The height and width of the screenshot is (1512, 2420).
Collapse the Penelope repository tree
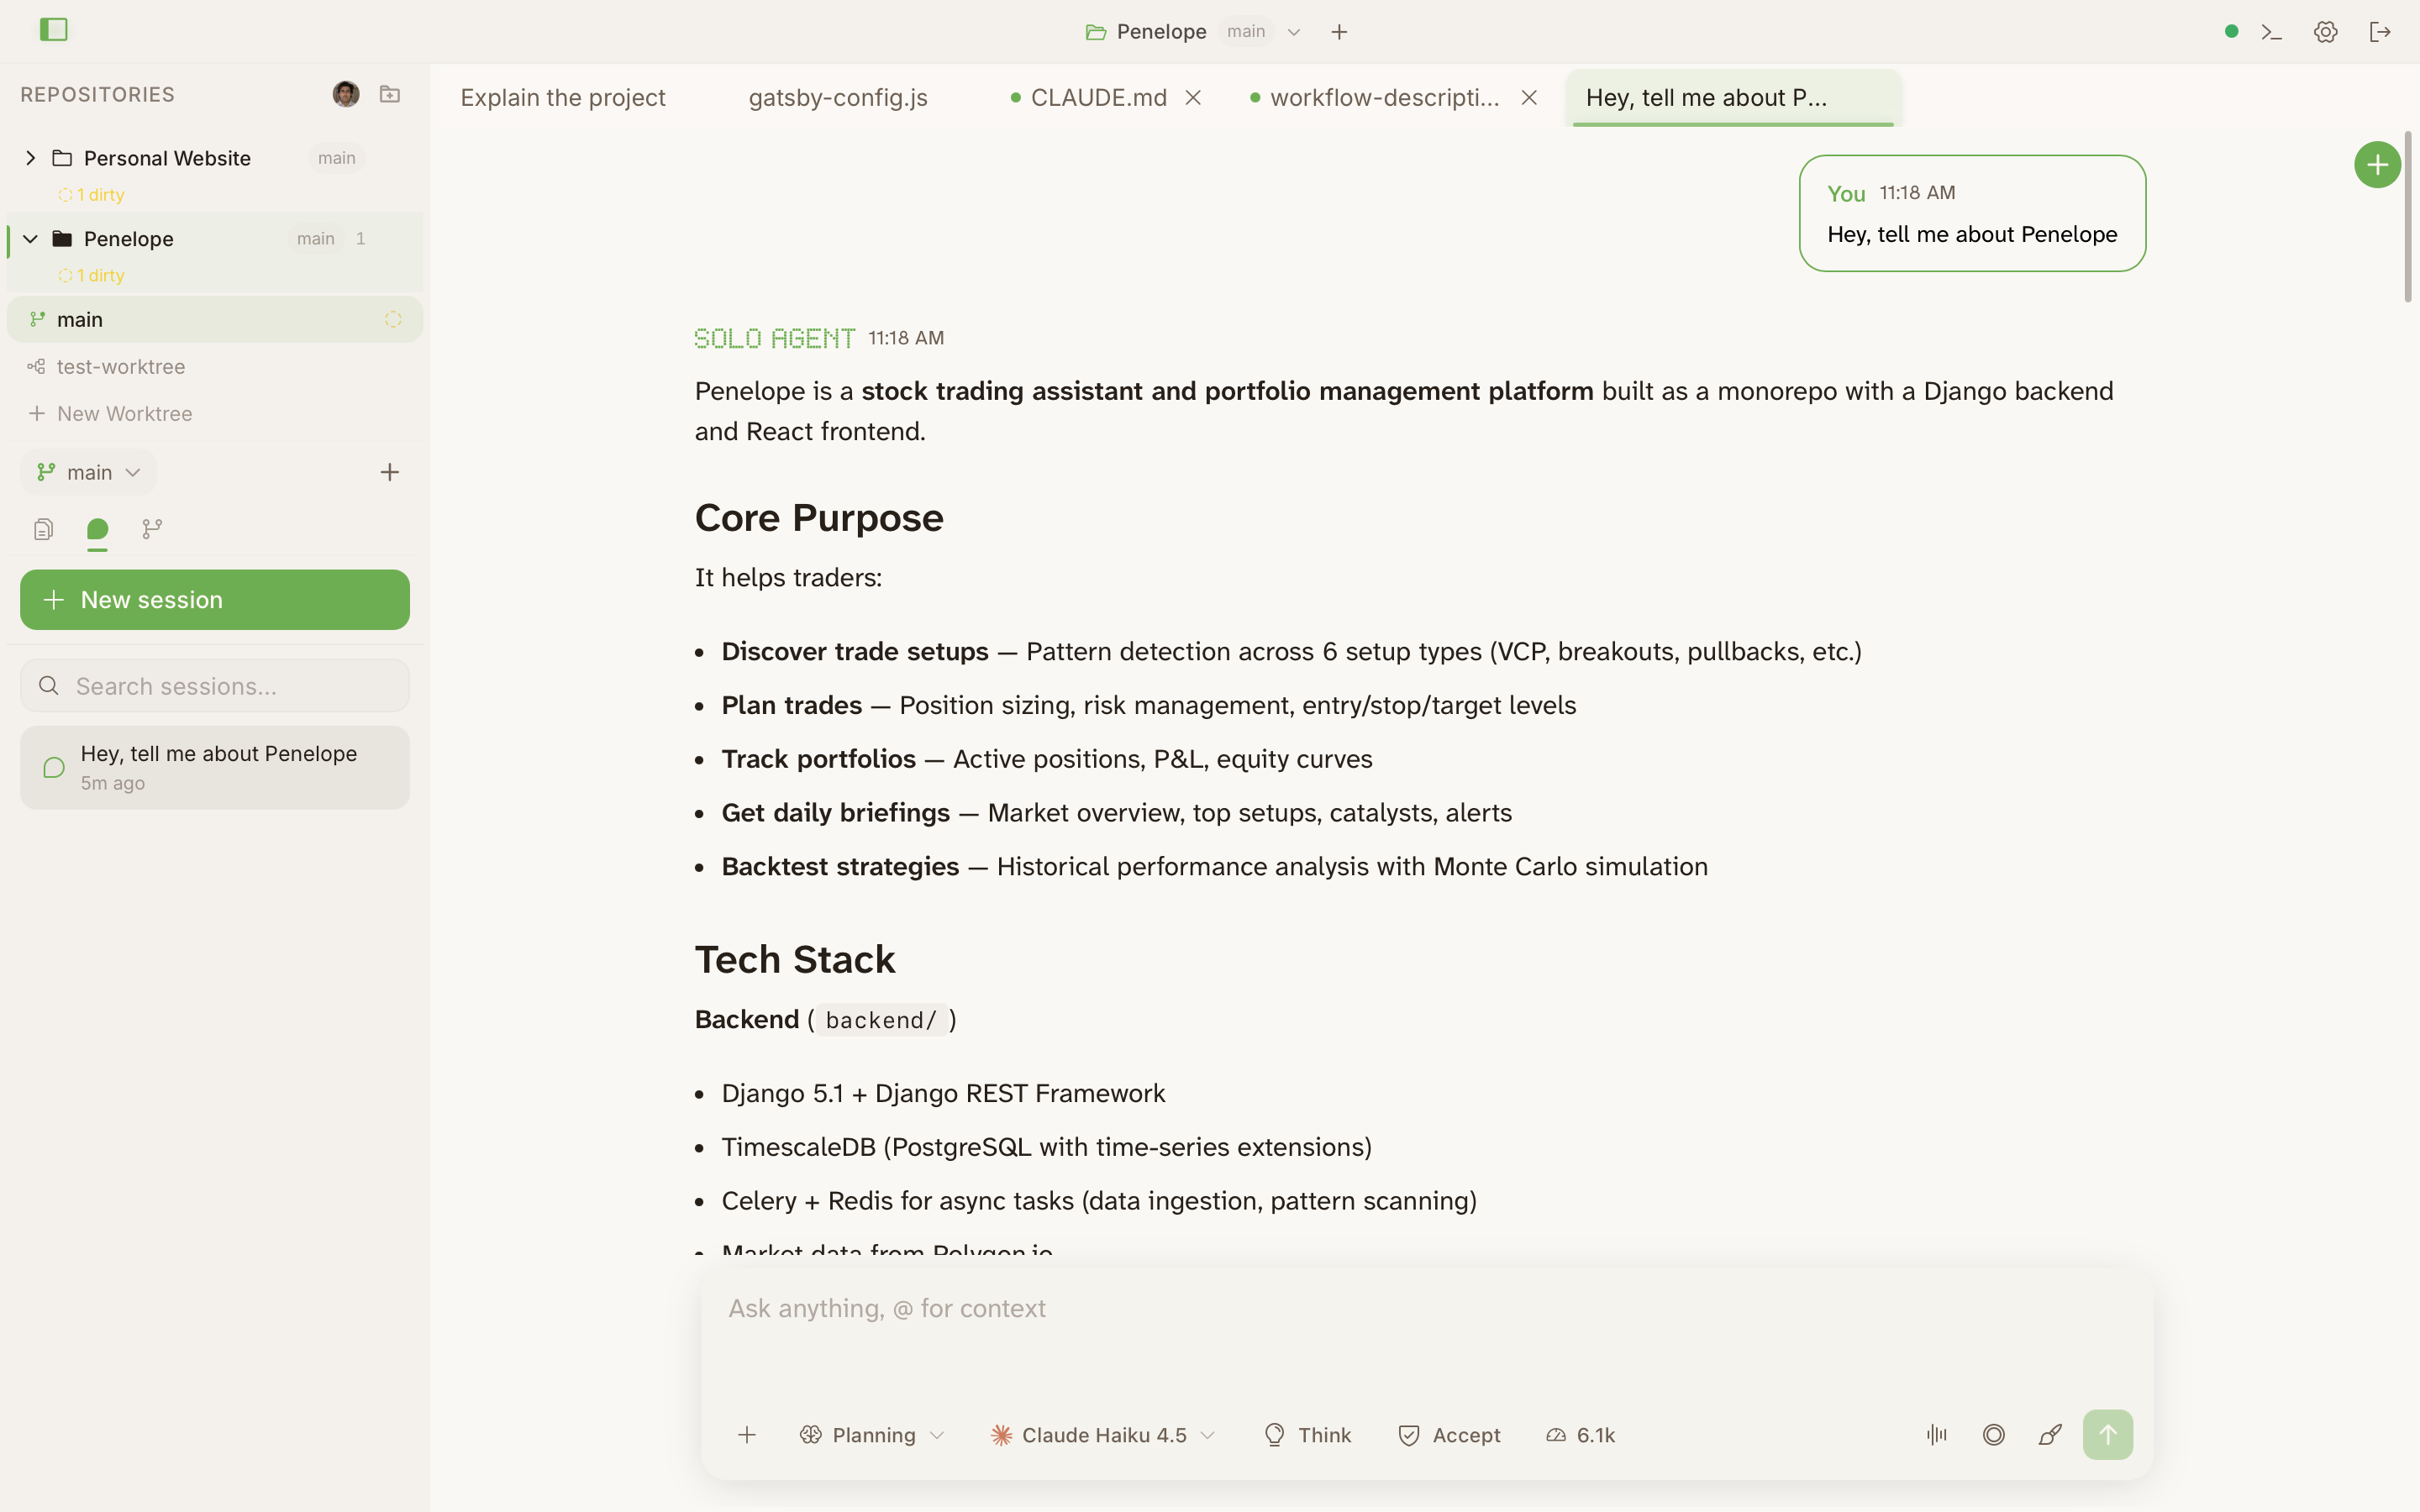pos(31,239)
